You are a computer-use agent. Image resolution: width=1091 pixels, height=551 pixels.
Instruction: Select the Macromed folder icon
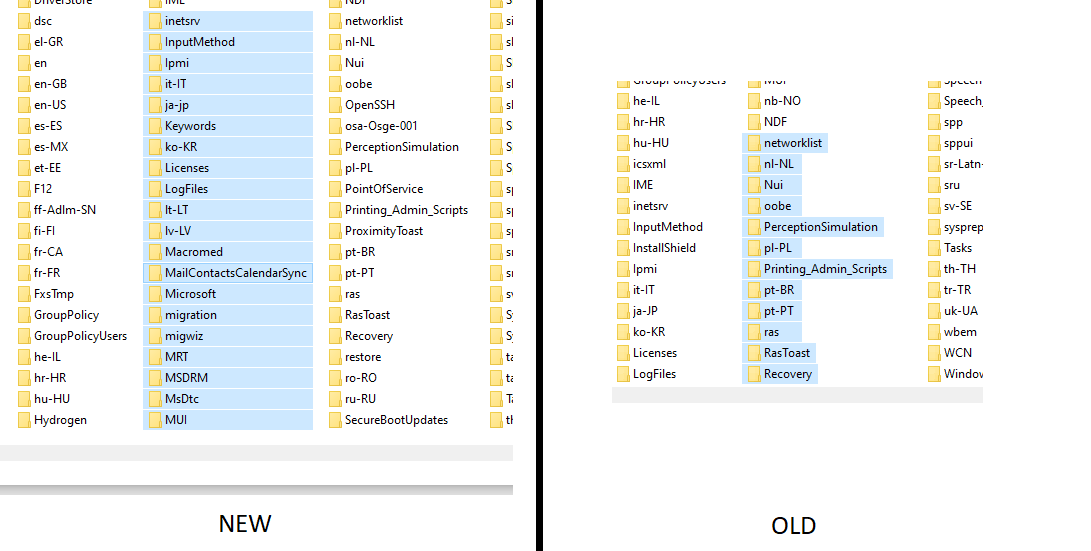tap(155, 252)
